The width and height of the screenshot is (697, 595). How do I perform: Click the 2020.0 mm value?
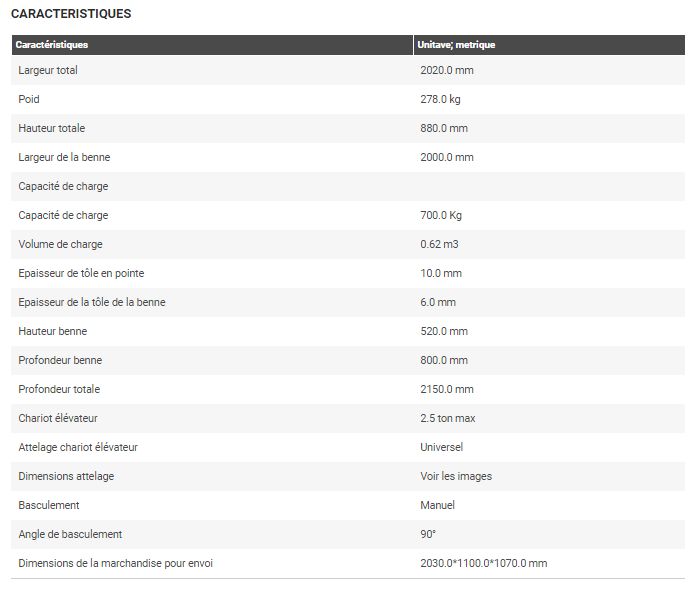[444, 70]
